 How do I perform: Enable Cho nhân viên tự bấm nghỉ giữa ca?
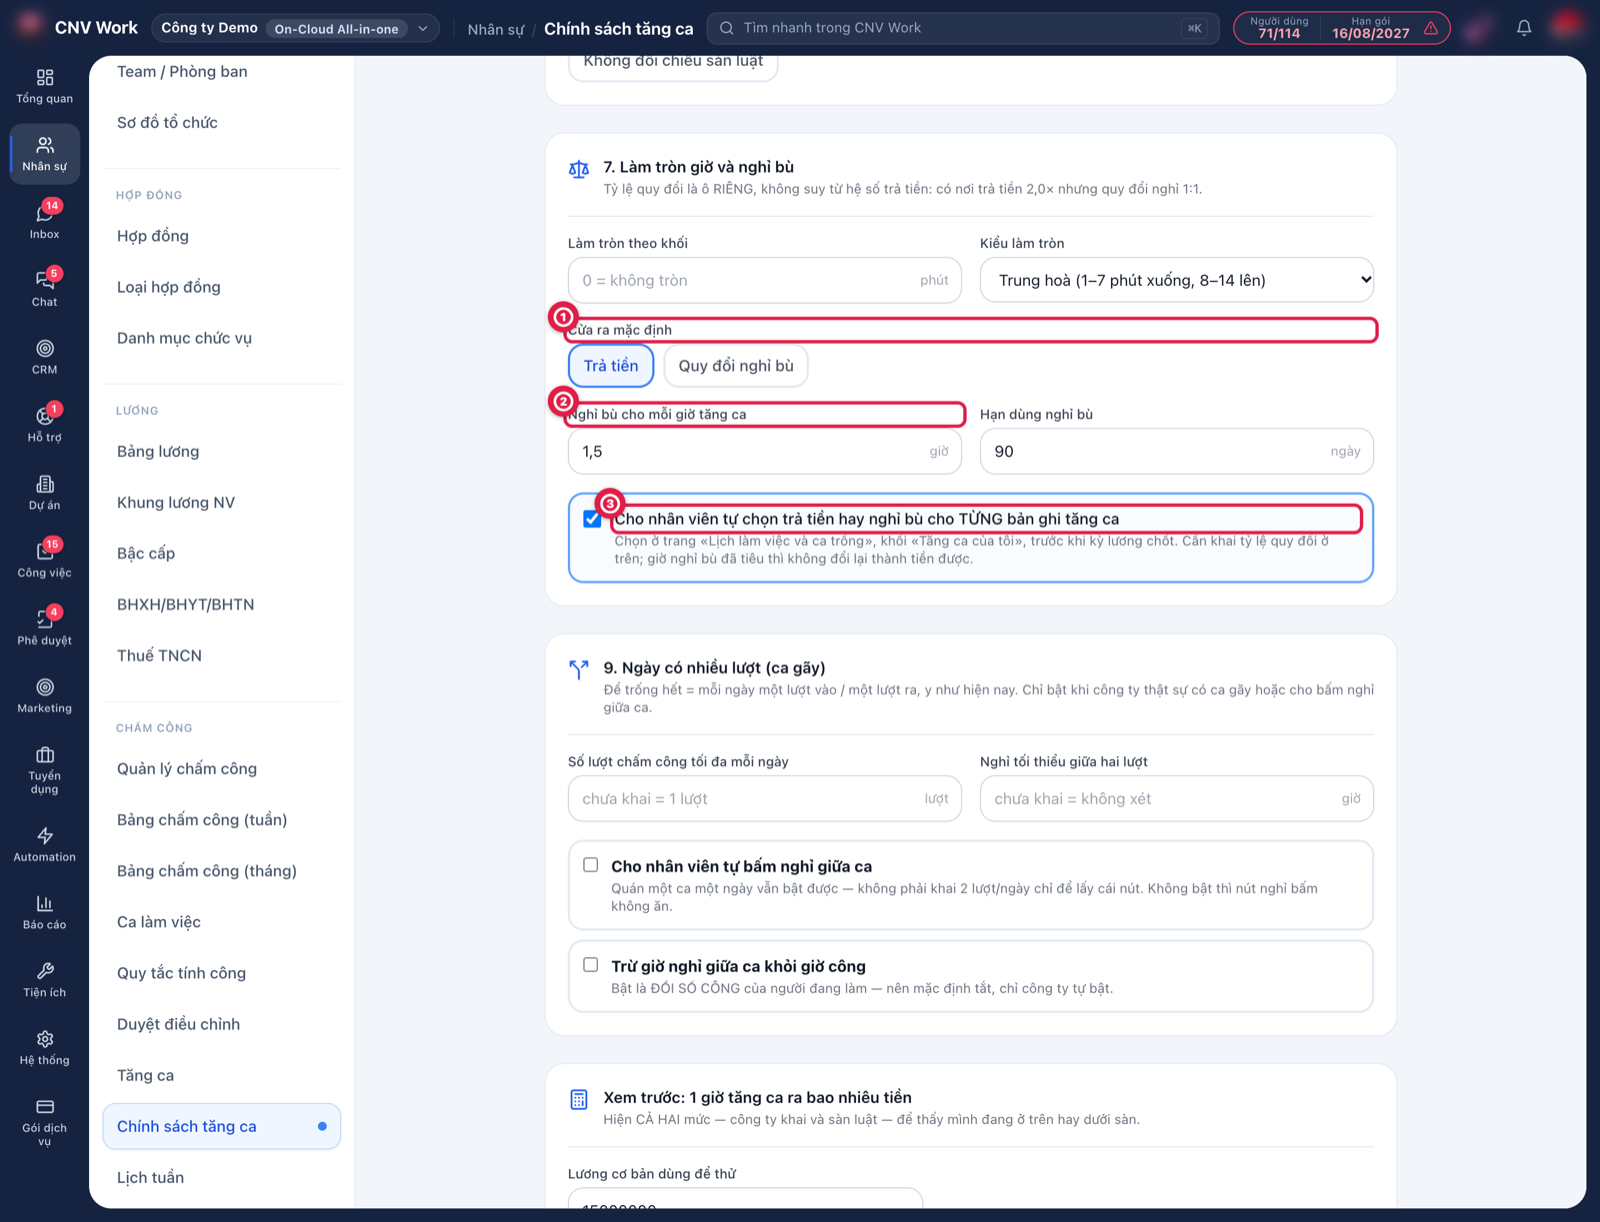[x=591, y=865]
